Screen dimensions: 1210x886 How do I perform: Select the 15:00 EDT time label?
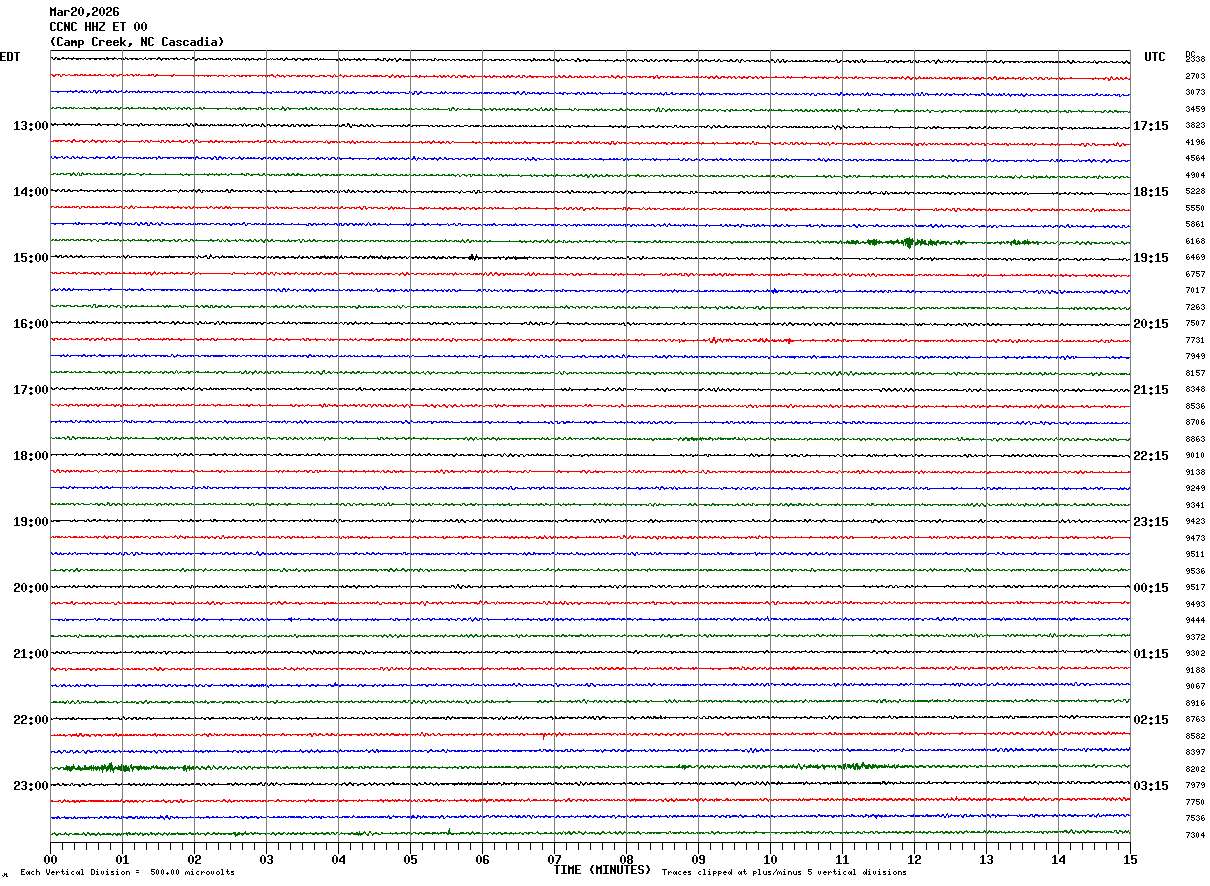[x=30, y=258]
